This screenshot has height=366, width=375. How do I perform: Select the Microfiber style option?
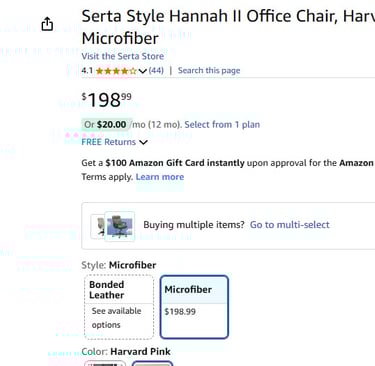(x=194, y=307)
